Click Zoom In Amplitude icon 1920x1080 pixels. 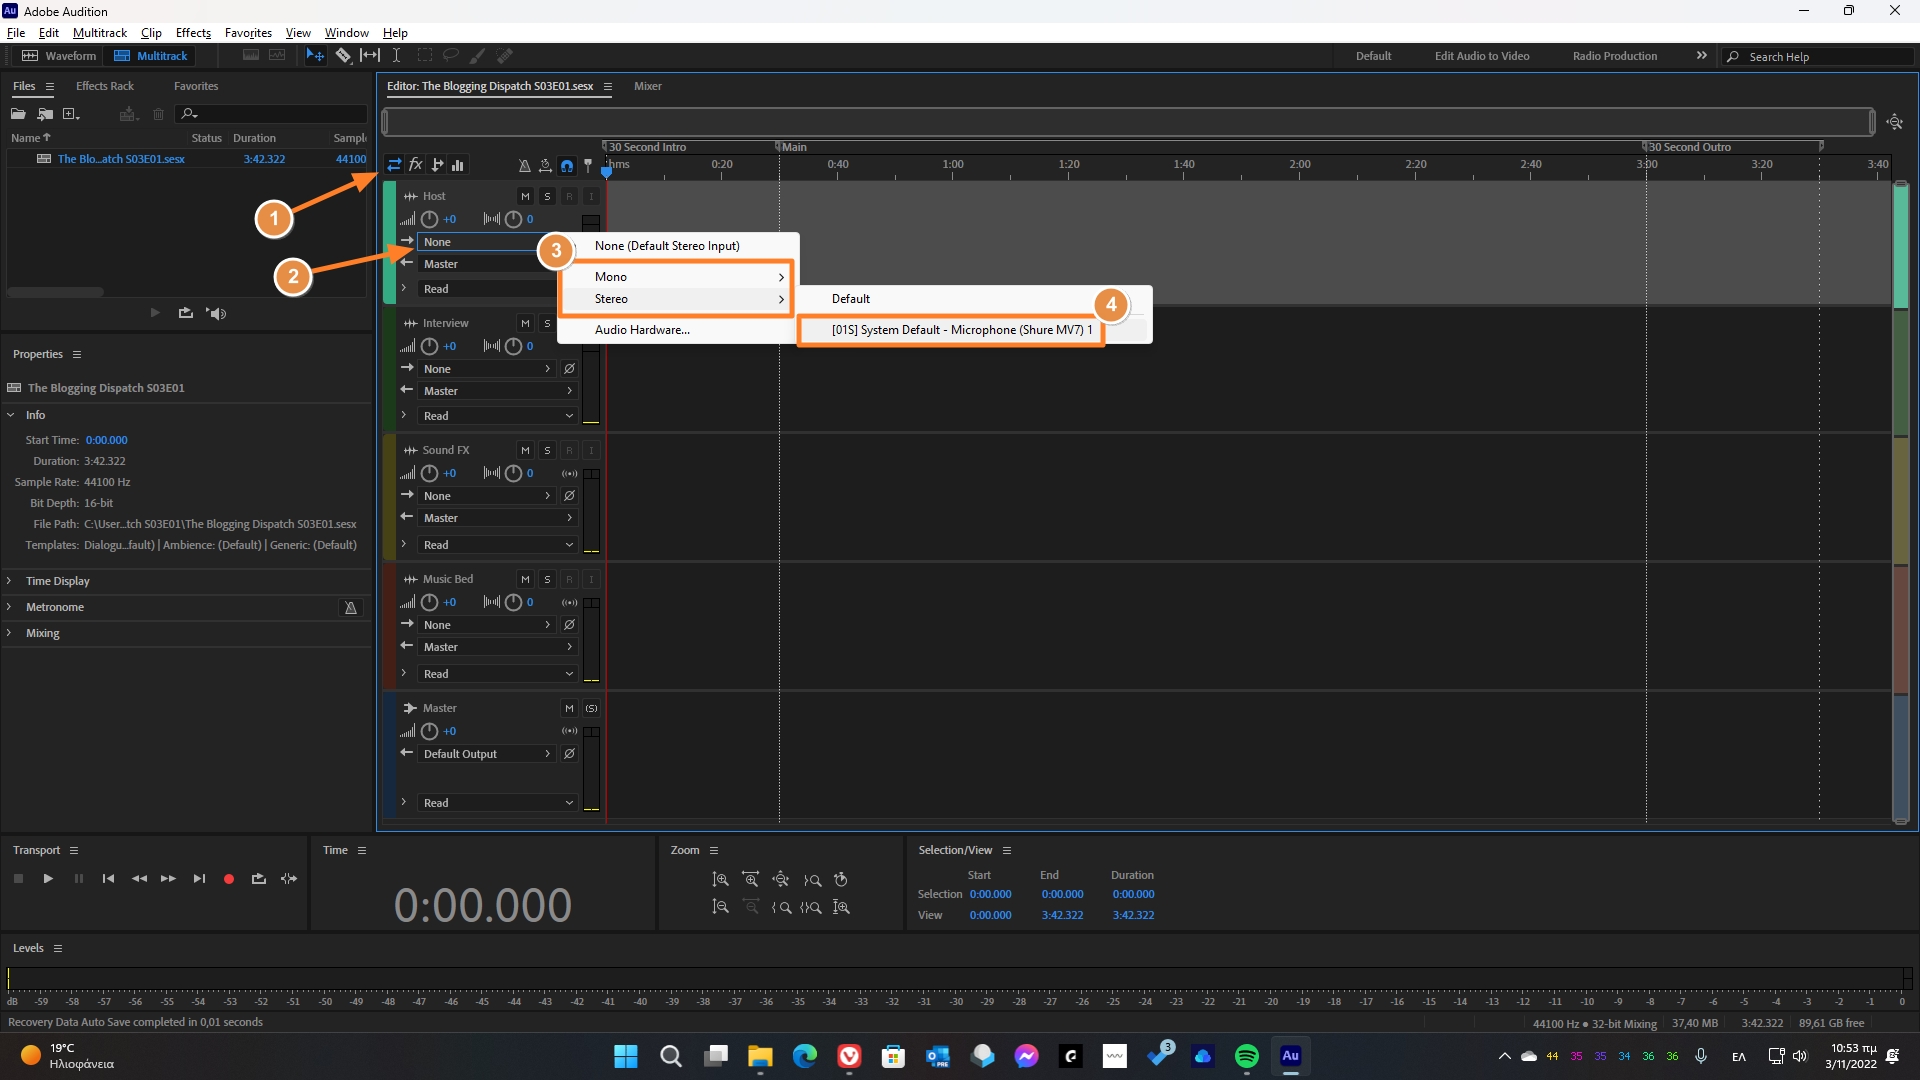[x=720, y=880]
